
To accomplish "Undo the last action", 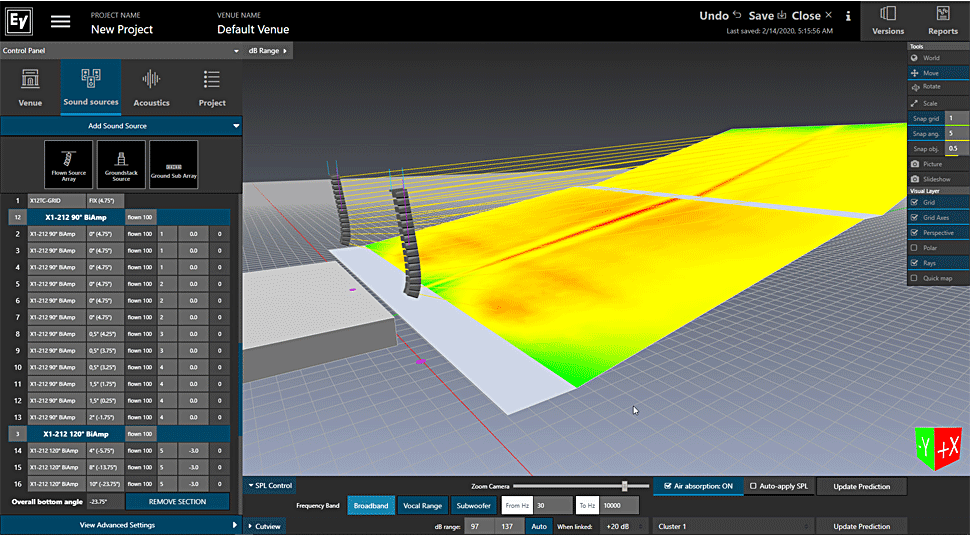I will [x=720, y=15].
